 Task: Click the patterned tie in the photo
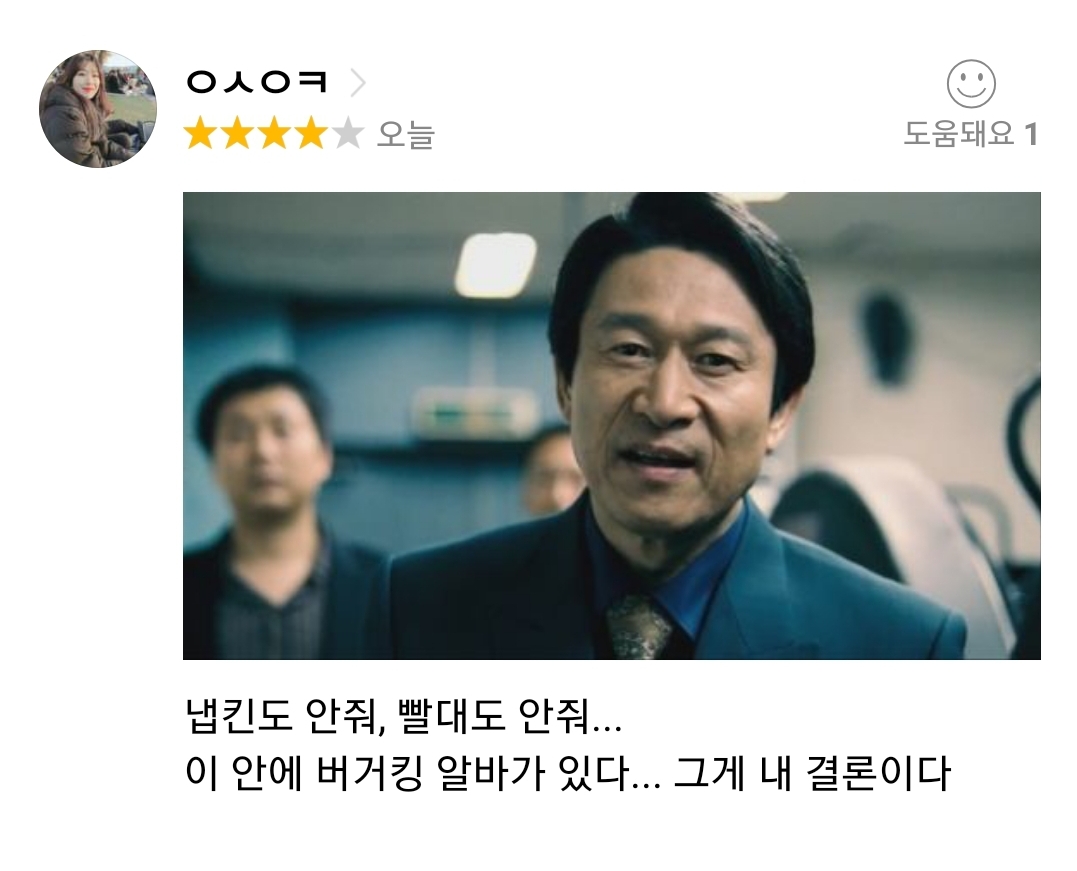click(639, 627)
